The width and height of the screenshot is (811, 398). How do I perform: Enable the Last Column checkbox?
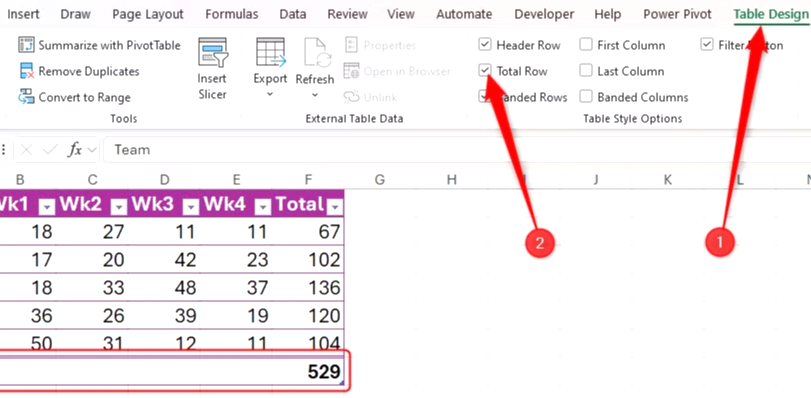pyautogui.click(x=585, y=71)
